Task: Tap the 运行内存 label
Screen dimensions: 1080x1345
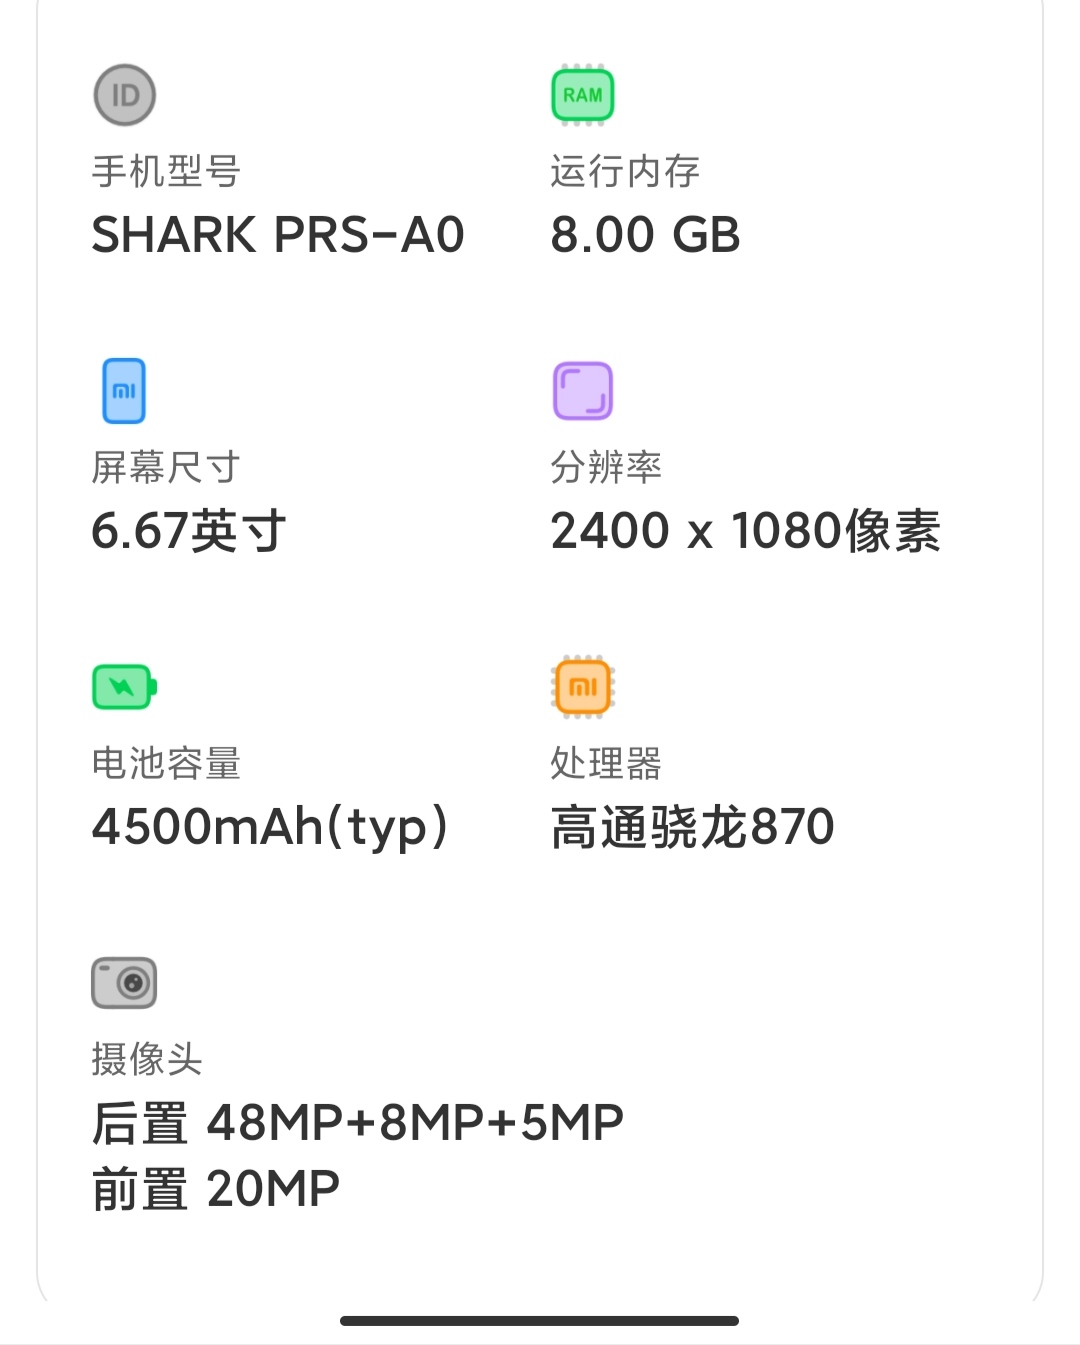Action: pos(625,171)
